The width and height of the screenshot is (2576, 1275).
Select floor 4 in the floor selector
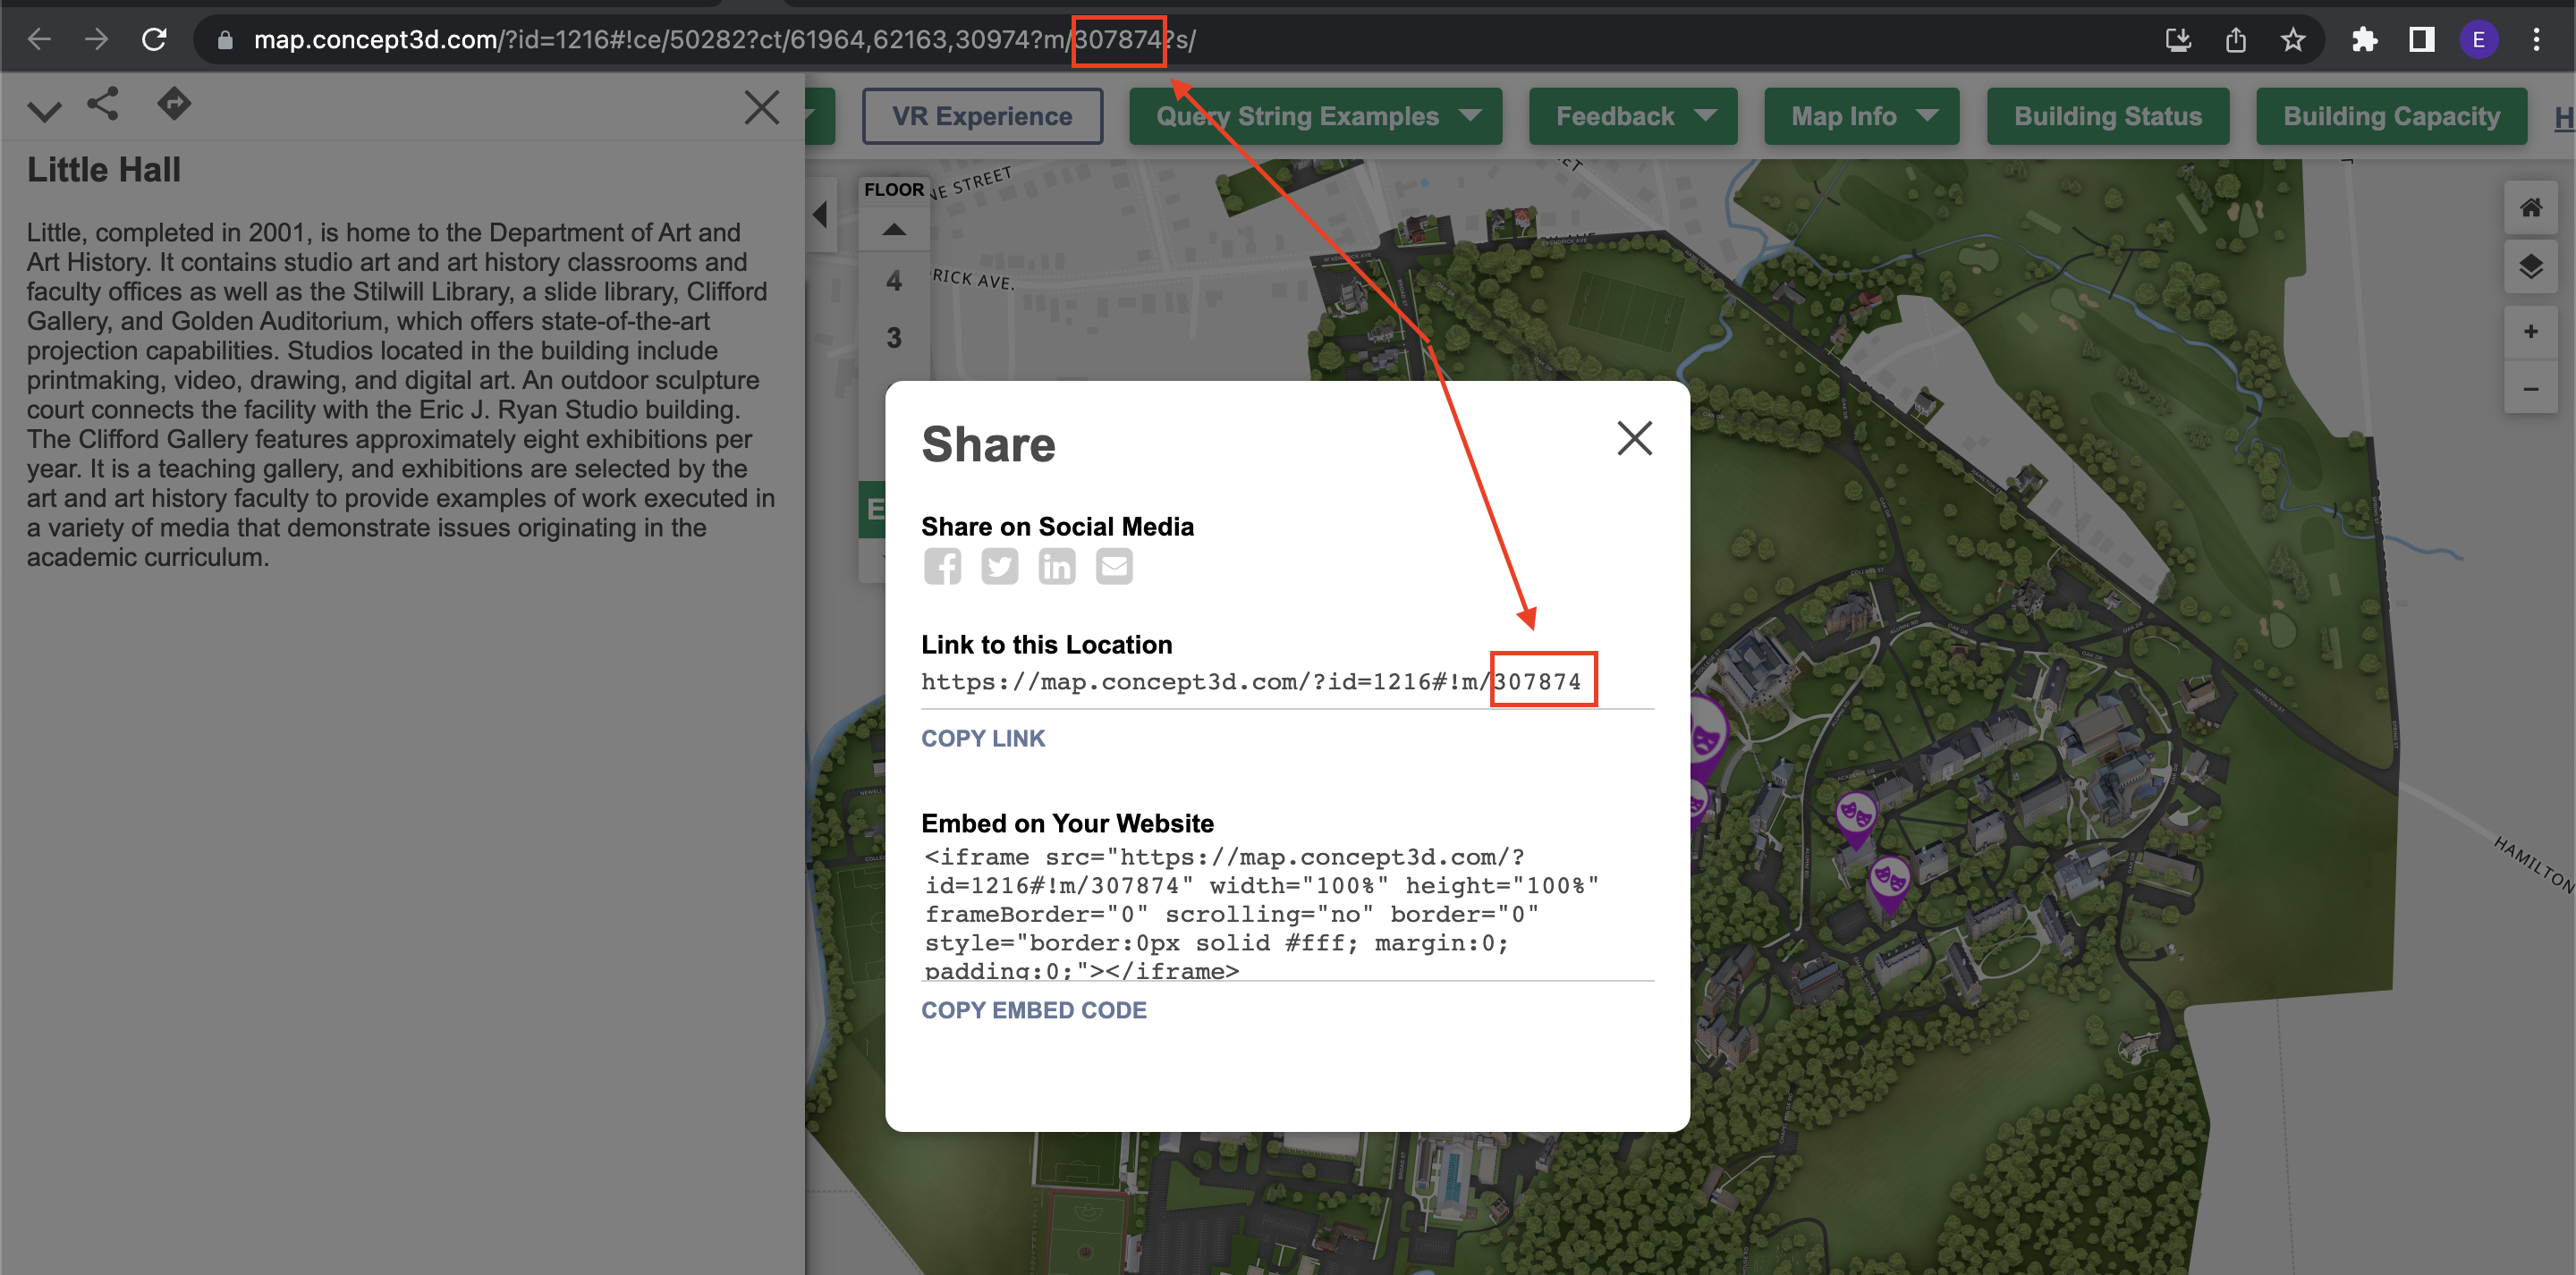894,281
